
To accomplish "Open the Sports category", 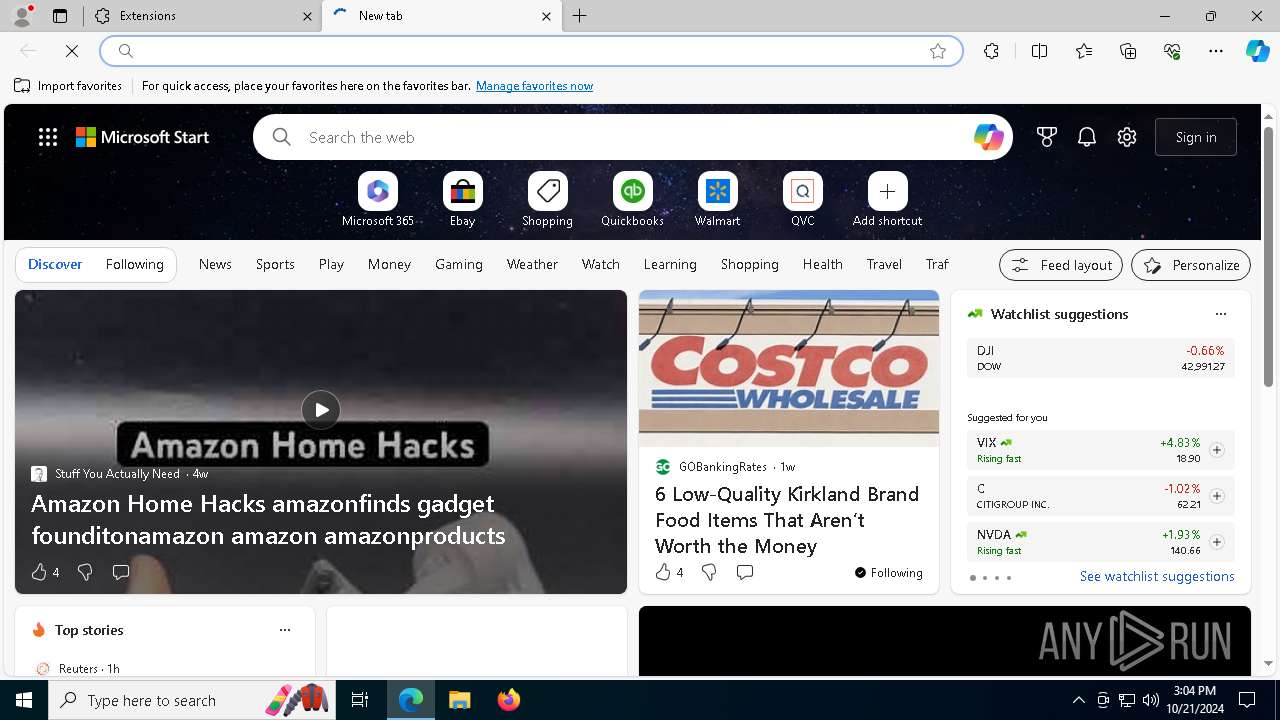I will point(275,265).
